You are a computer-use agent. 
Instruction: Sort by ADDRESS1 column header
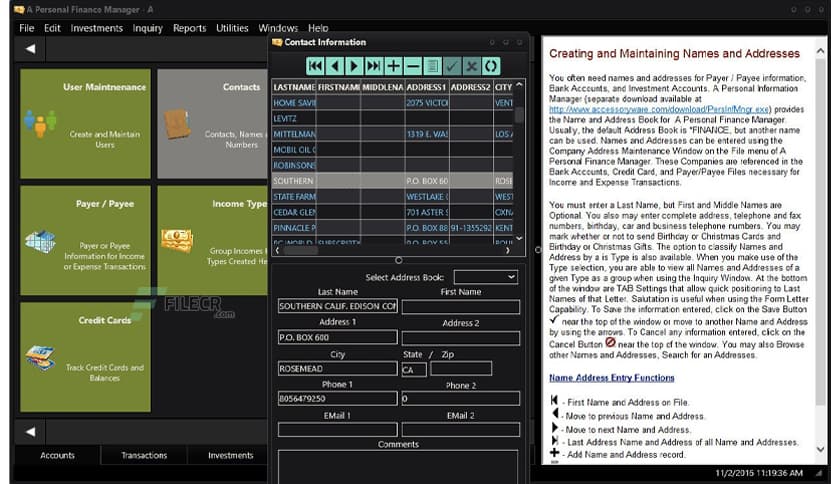(x=427, y=87)
